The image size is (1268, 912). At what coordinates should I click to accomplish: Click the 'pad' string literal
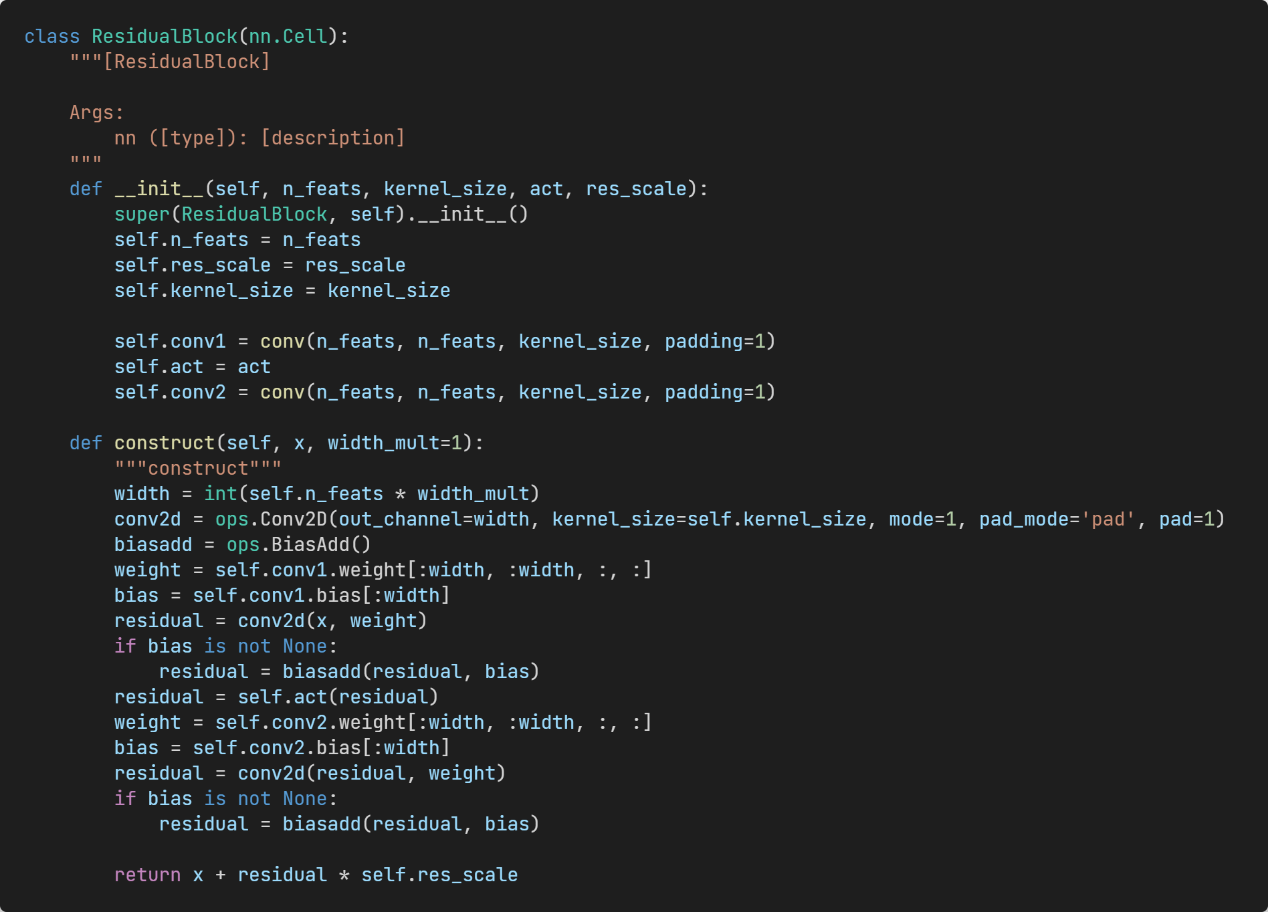[x=1109, y=519]
